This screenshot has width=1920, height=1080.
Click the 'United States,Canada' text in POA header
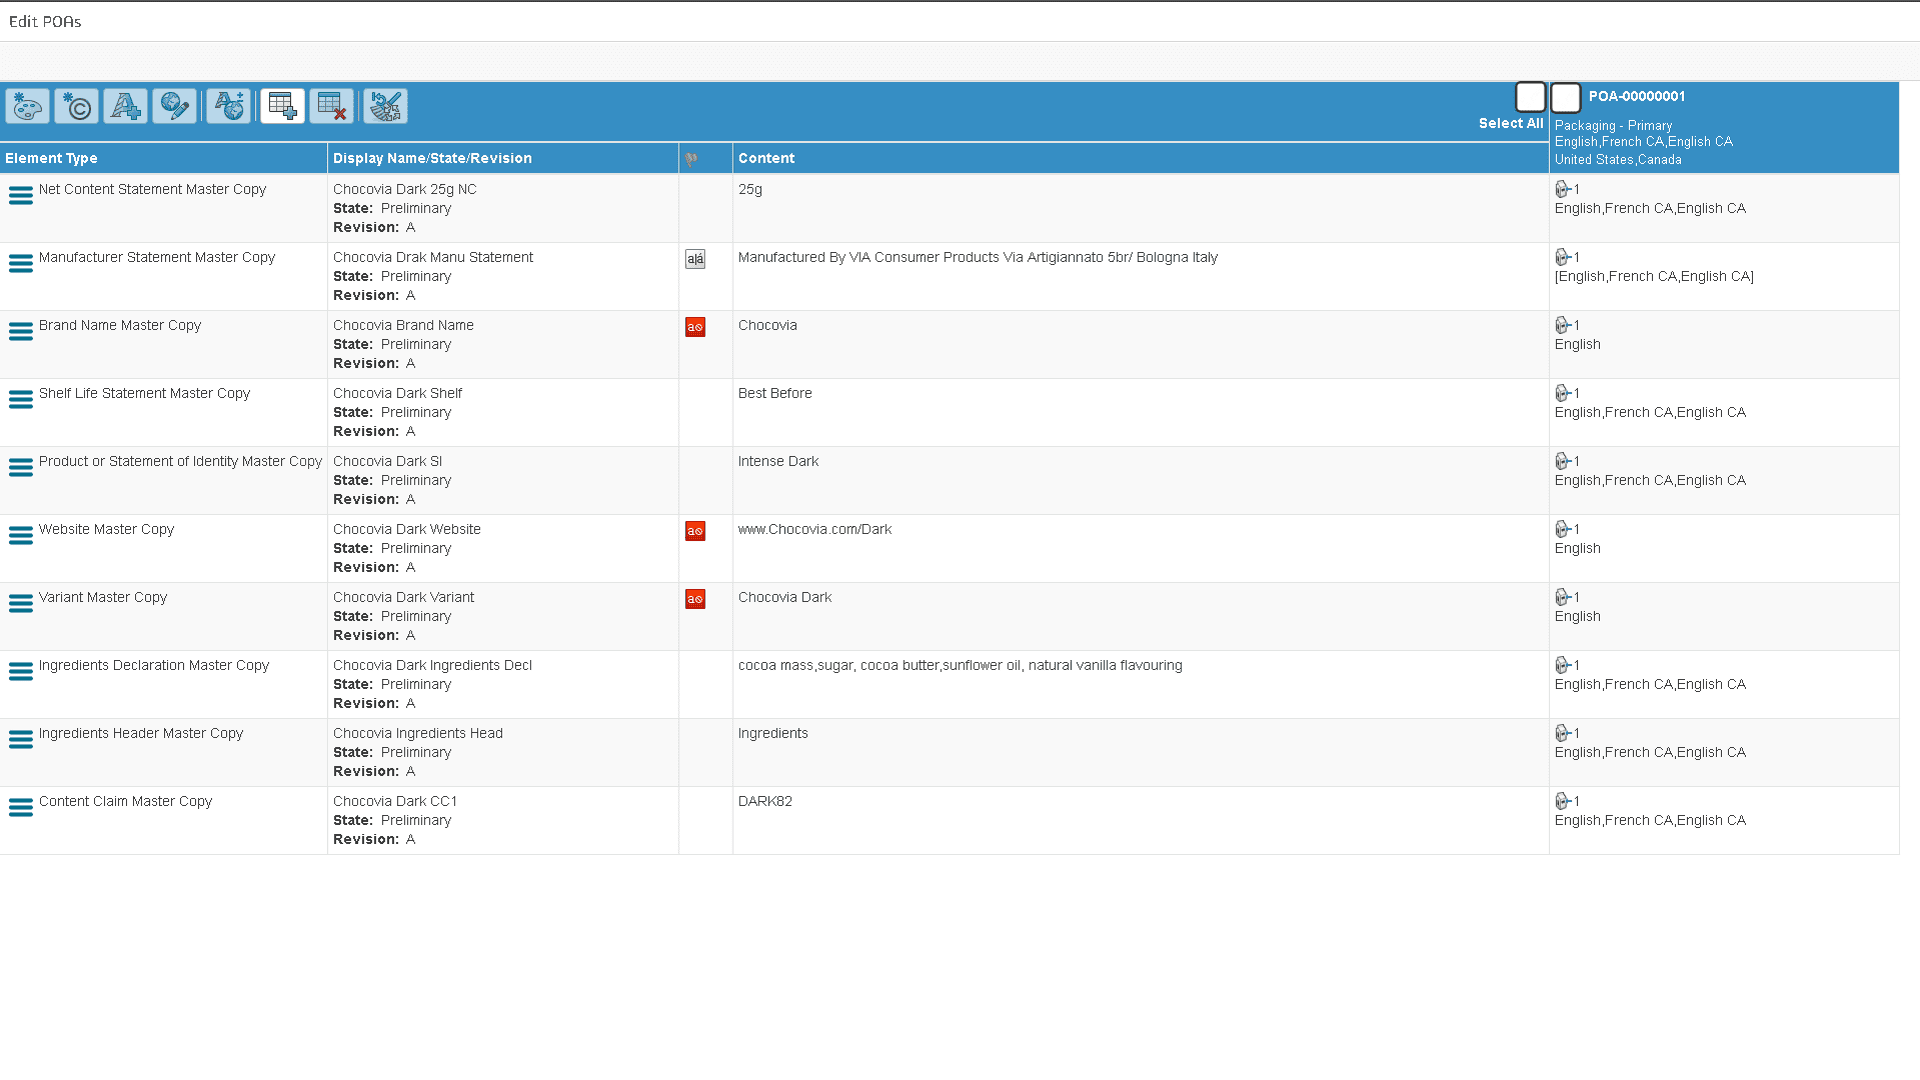[1618, 159]
